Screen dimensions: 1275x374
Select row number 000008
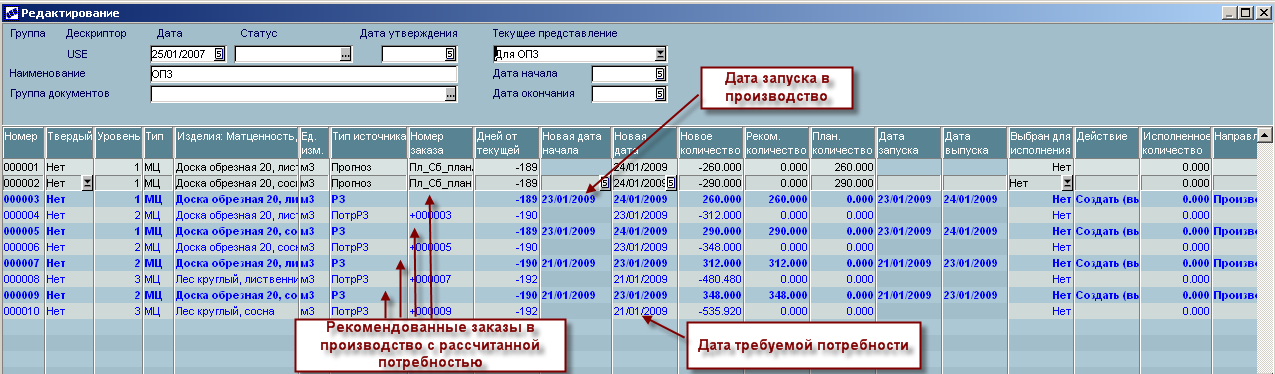(22, 279)
